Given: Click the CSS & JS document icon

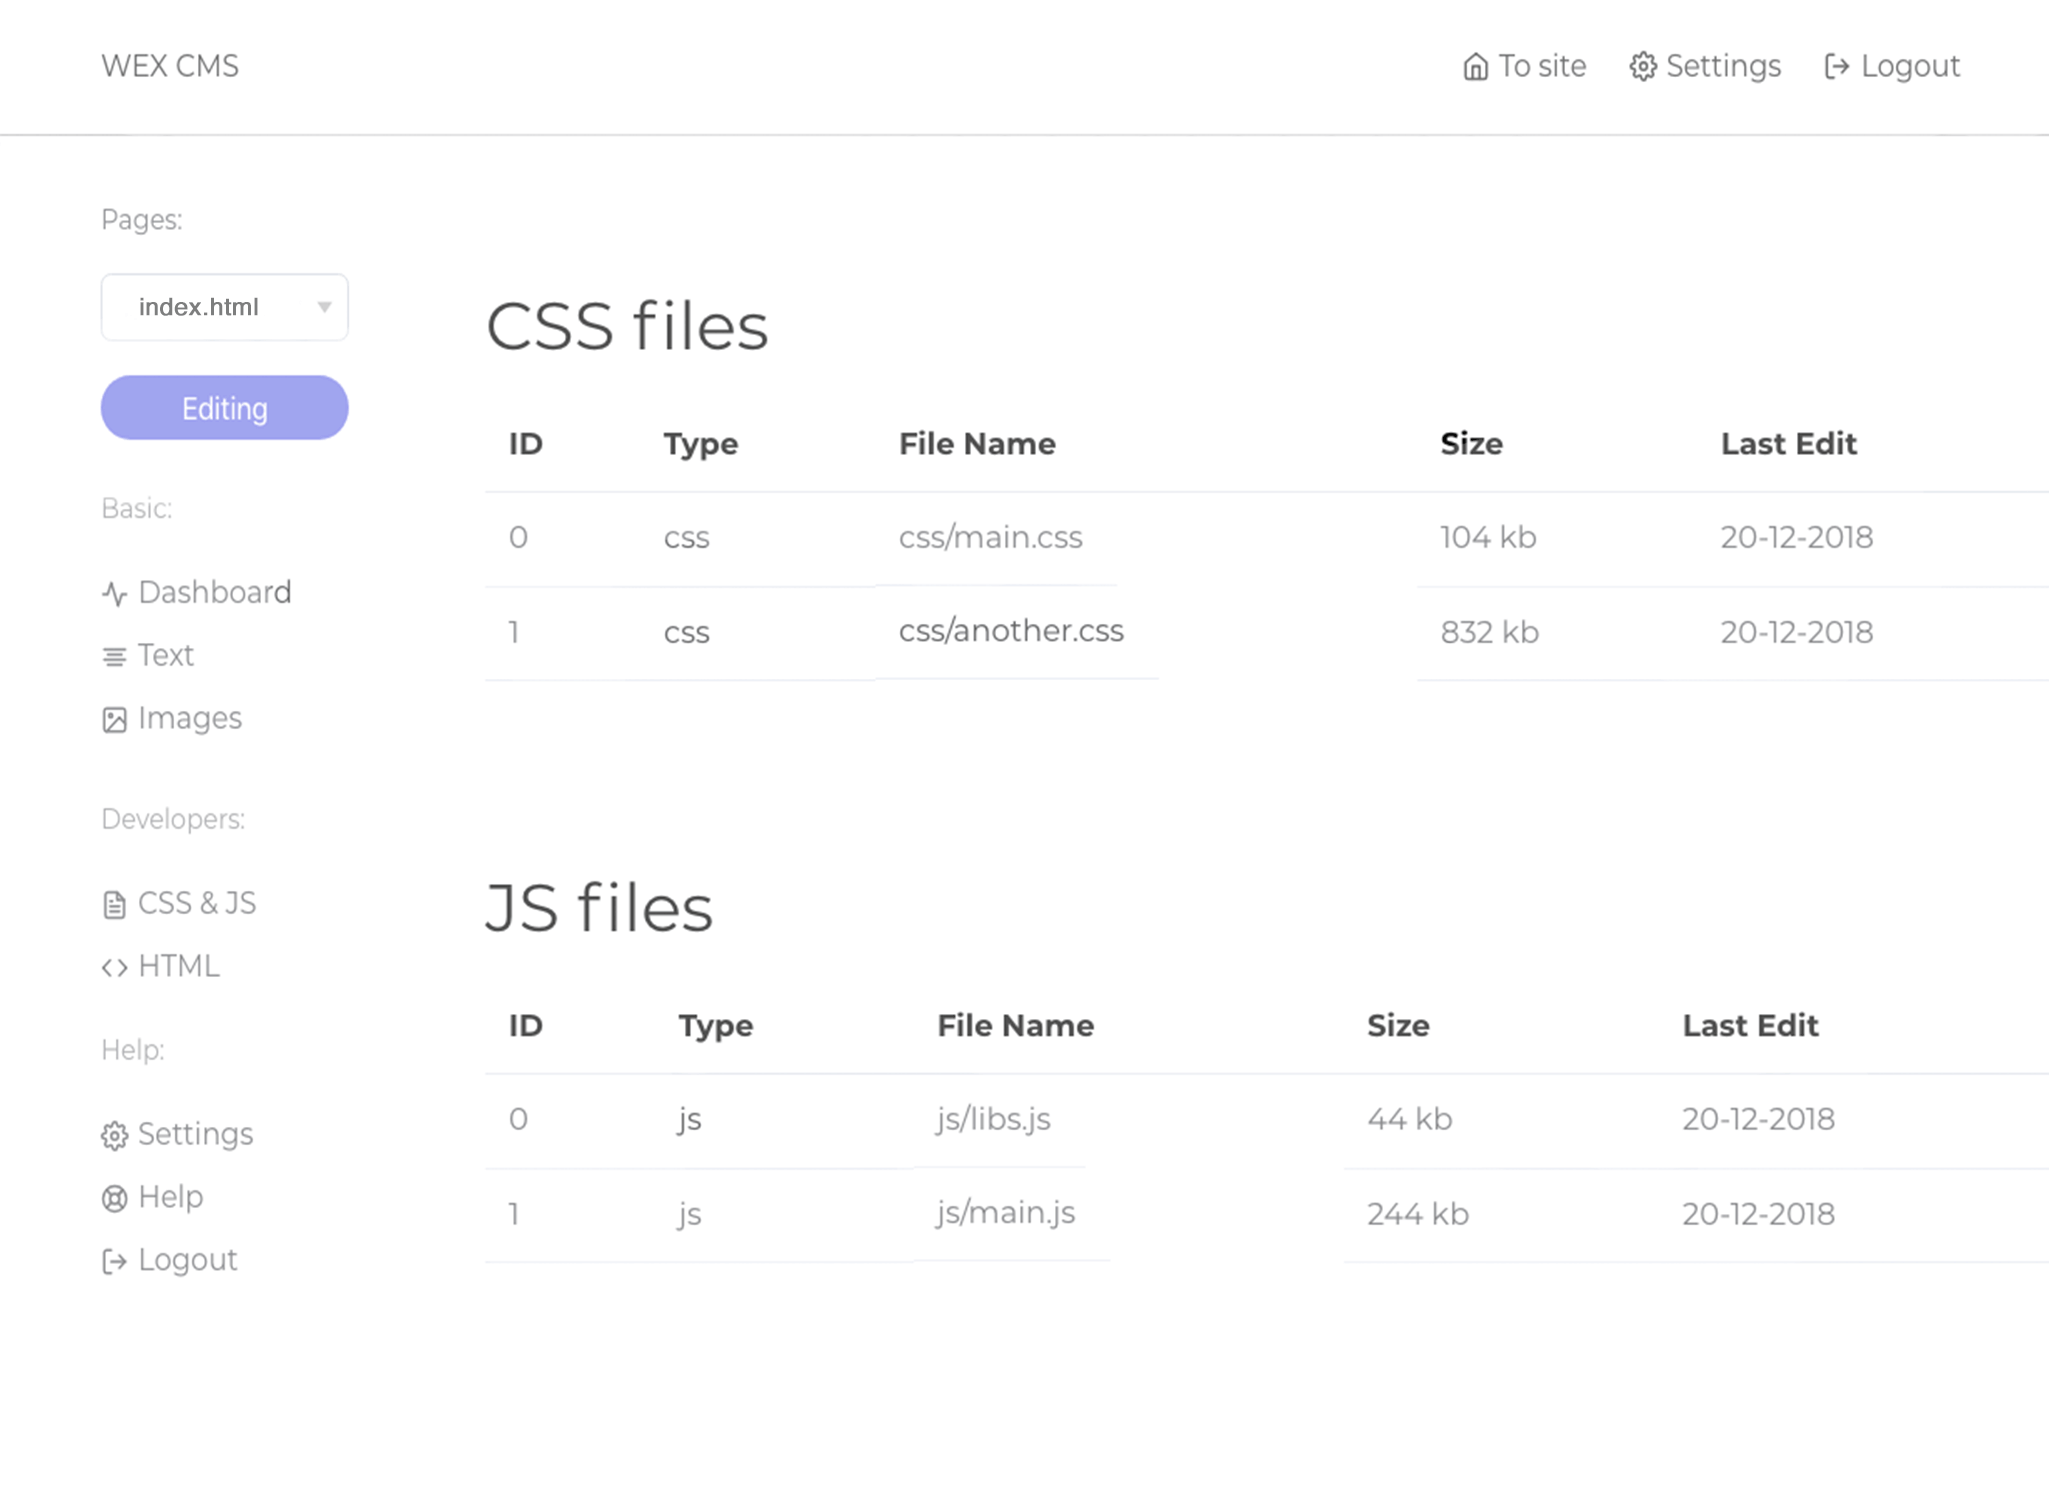Looking at the screenshot, I should coord(114,903).
